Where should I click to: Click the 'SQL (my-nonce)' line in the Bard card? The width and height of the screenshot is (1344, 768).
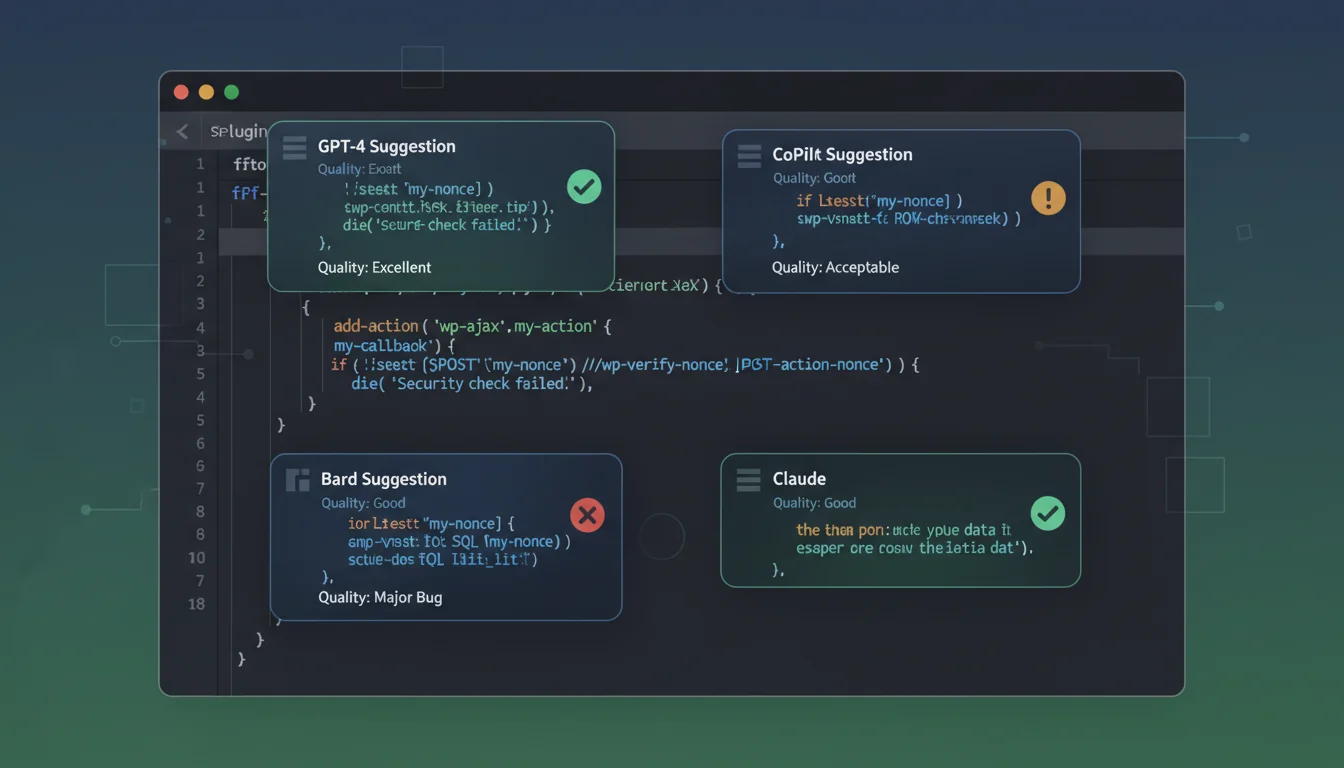click(459, 541)
